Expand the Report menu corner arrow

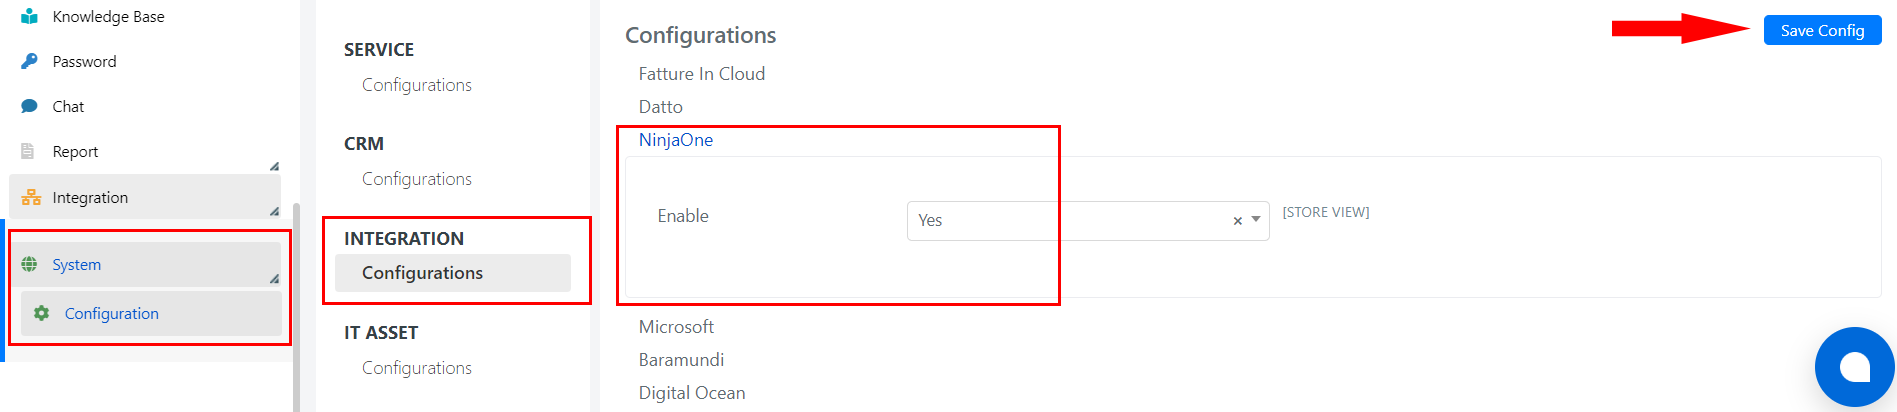274,166
